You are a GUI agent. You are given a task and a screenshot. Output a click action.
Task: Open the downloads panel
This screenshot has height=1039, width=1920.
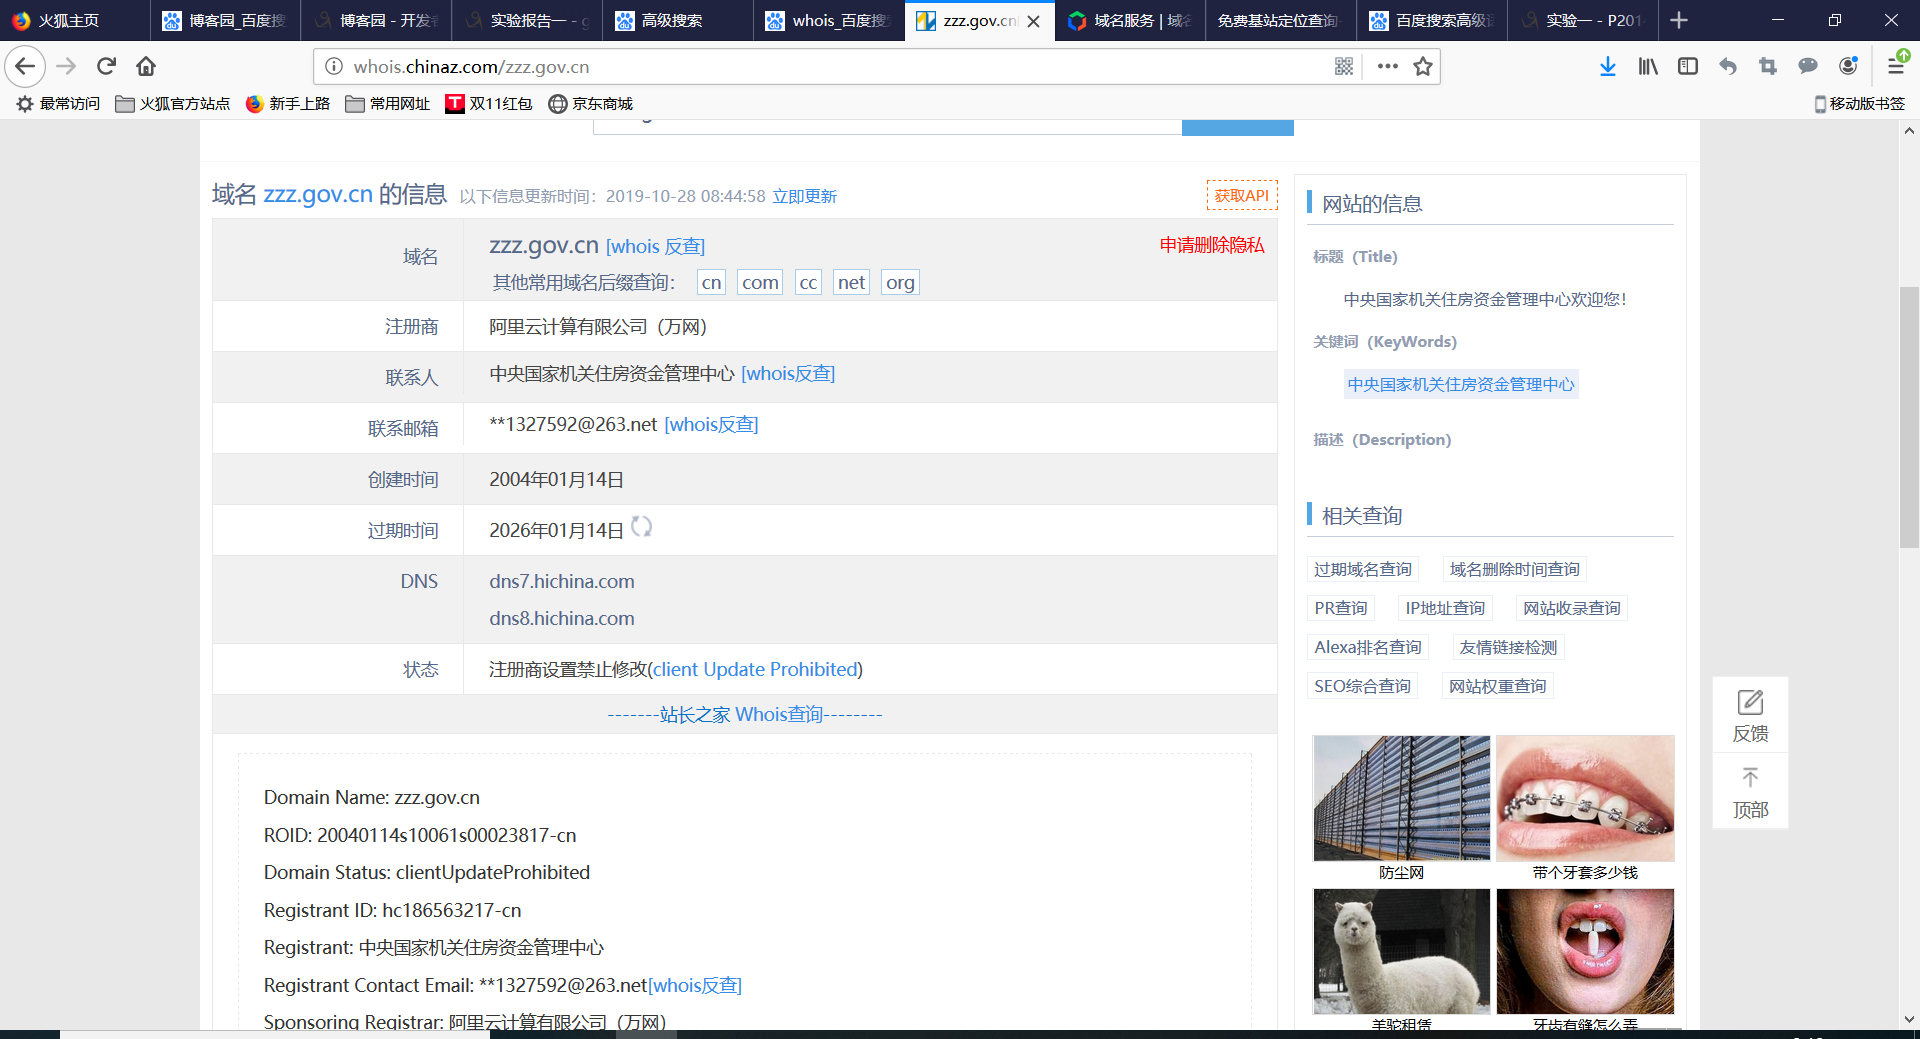click(x=1608, y=66)
